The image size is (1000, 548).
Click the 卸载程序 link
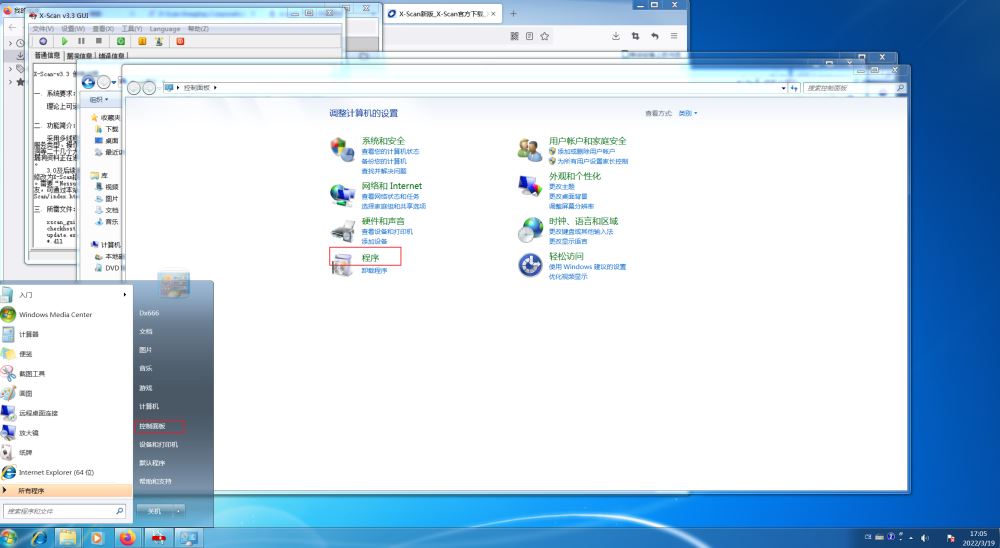375,271
